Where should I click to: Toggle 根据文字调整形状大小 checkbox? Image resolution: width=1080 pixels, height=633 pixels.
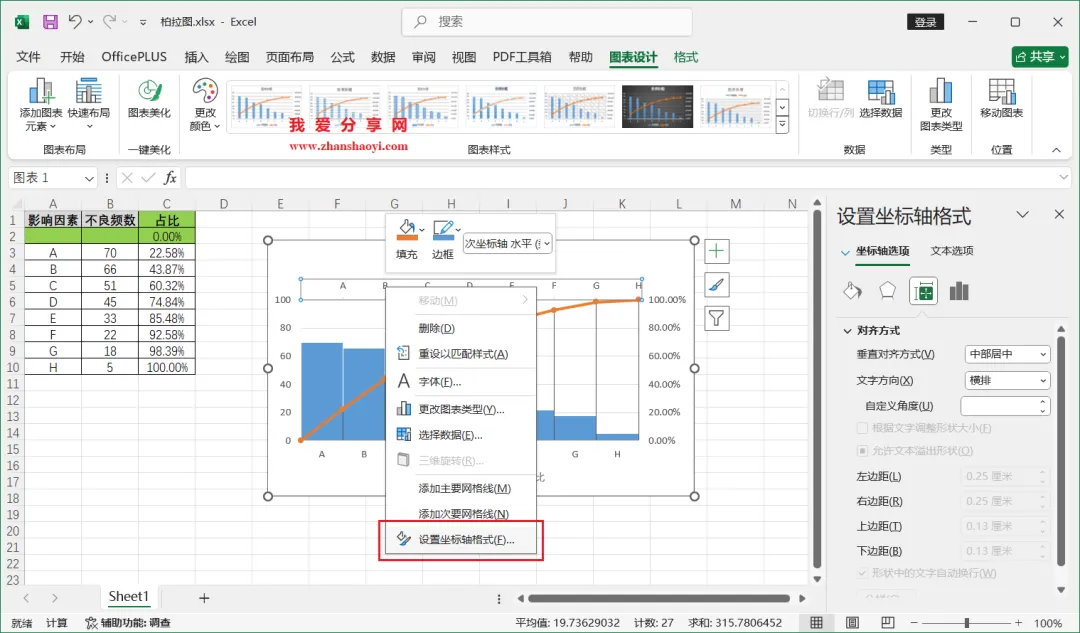point(862,428)
